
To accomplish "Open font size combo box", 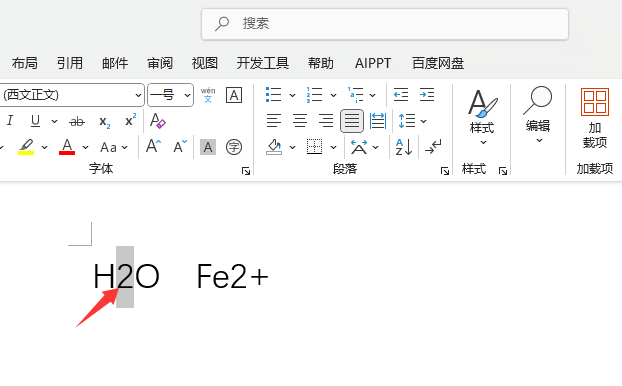I will [x=171, y=95].
